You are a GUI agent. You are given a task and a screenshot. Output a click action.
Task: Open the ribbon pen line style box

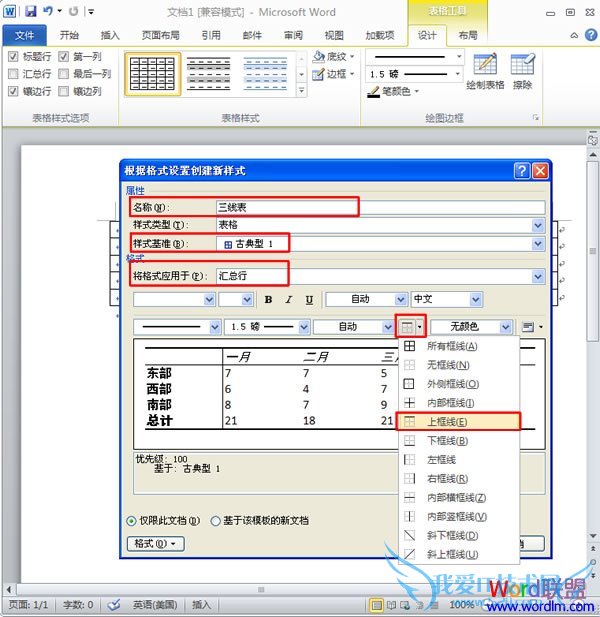[x=415, y=57]
